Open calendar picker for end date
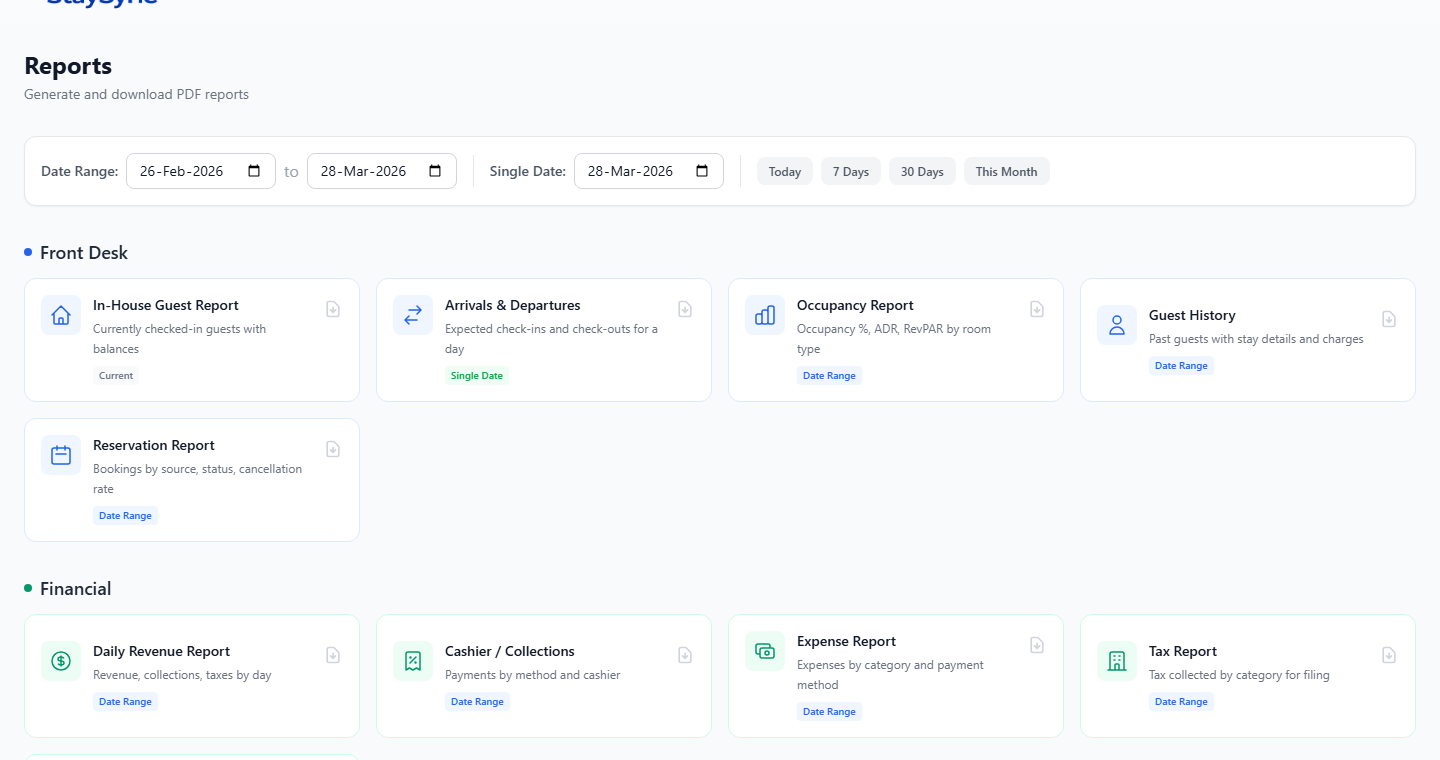This screenshot has height=760, width=1440. tap(435, 171)
